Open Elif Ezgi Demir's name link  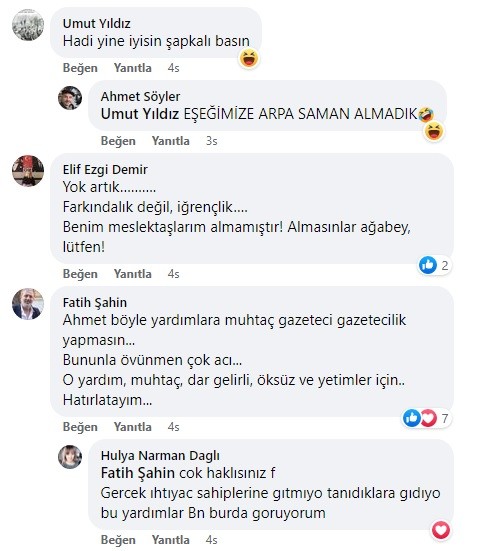tap(105, 170)
